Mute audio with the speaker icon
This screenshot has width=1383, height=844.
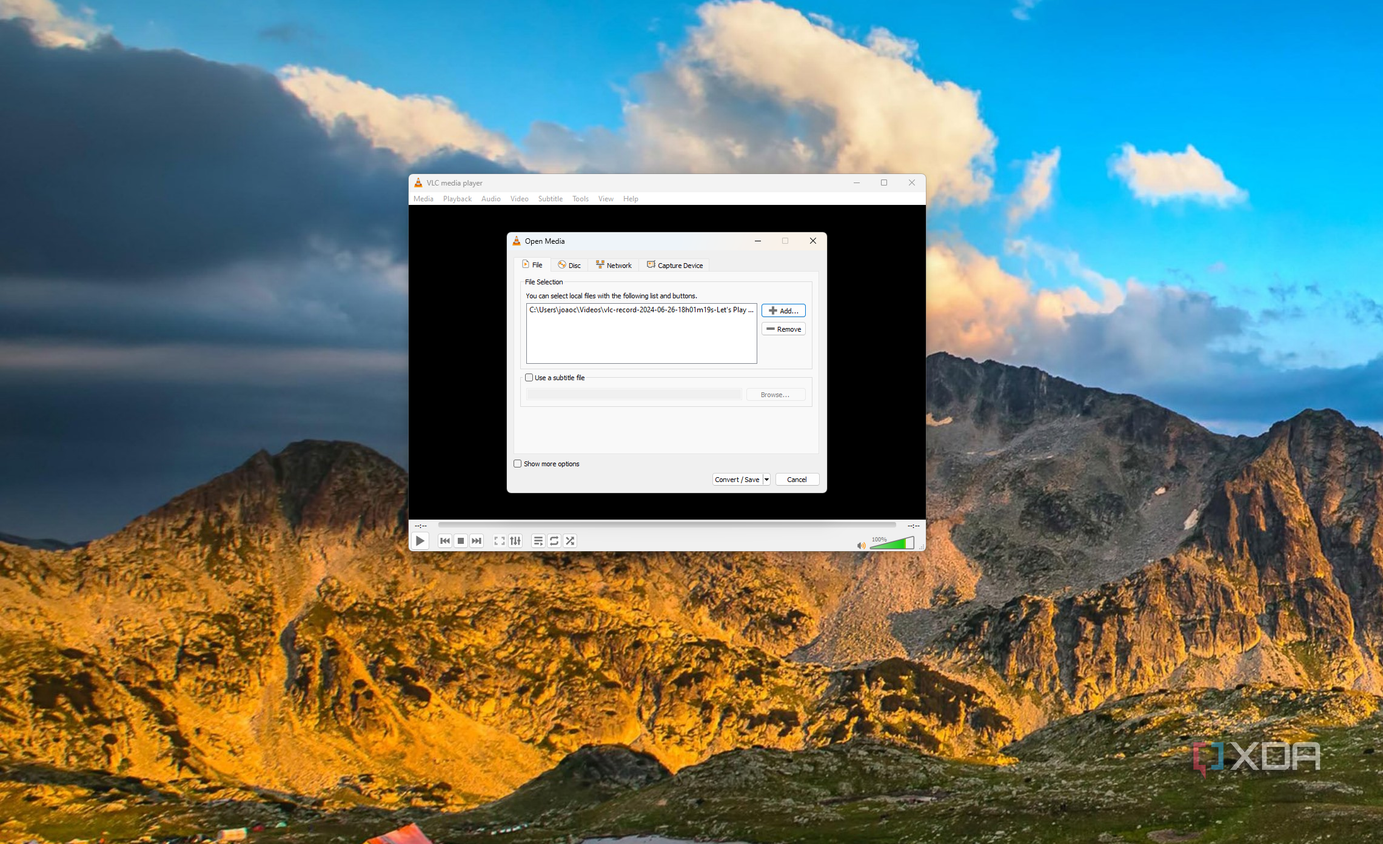pos(861,545)
